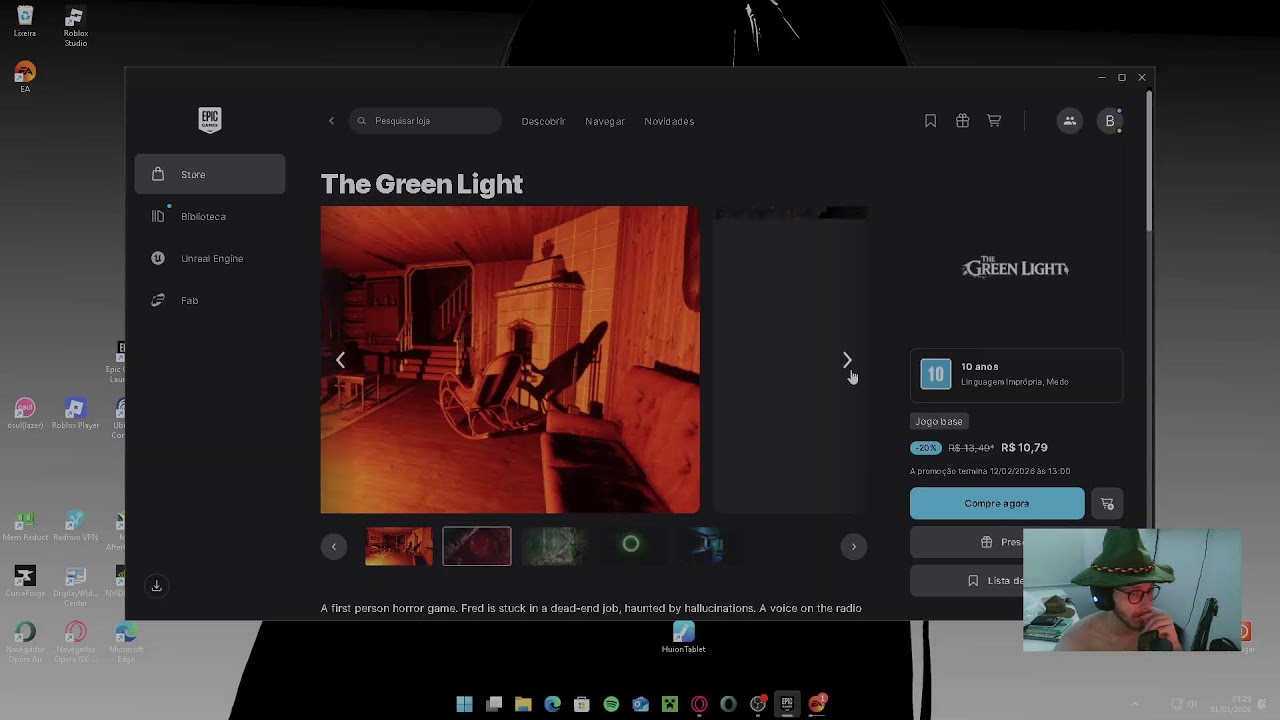The width and height of the screenshot is (1280, 720).
Task: Open osu!(lazer) desktop shortcut
Action: point(25,414)
